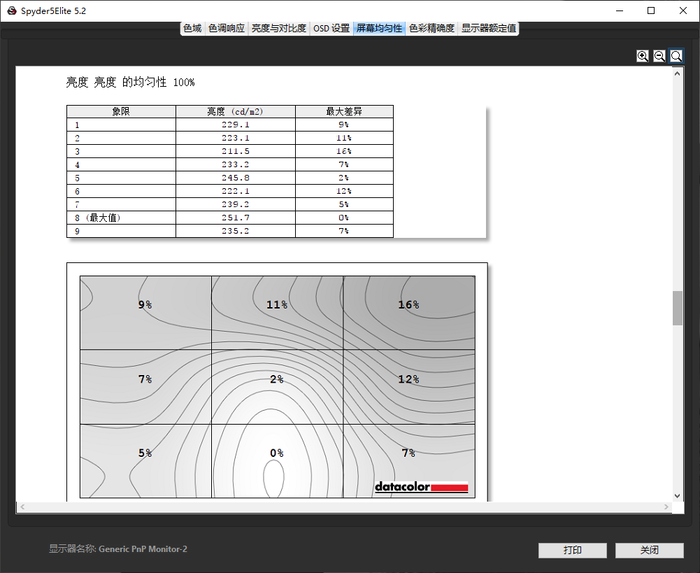Open the 色调响应 tab
Image resolution: width=700 pixels, height=573 pixels.
(227, 28)
